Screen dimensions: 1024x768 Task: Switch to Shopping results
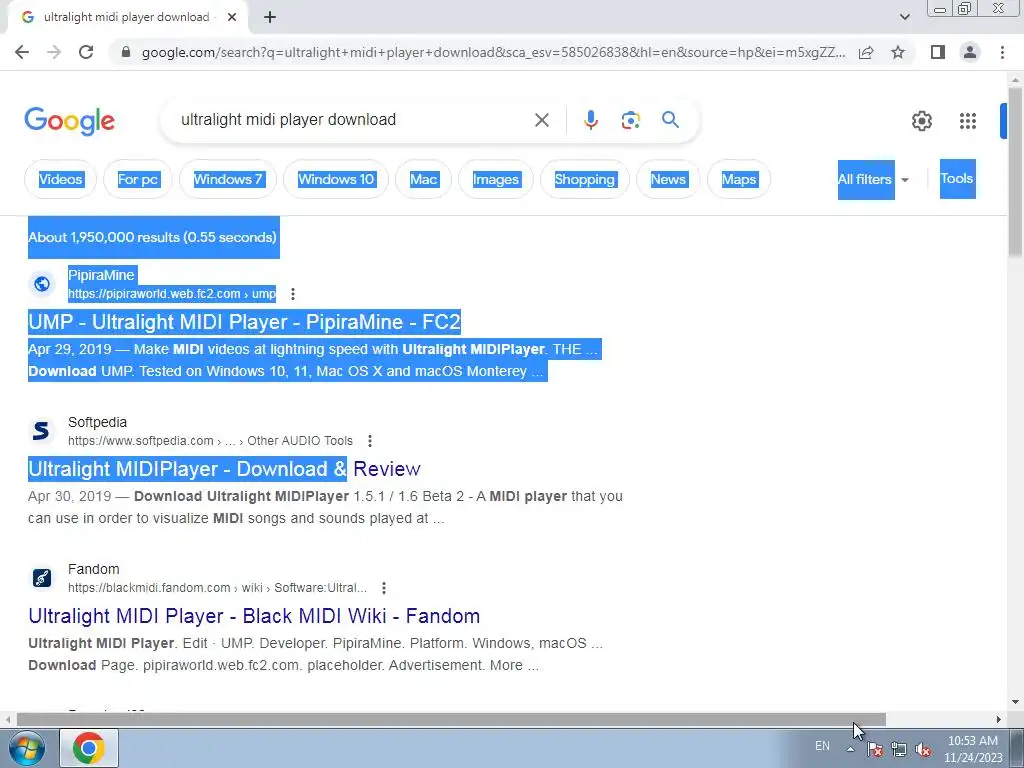(x=584, y=179)
